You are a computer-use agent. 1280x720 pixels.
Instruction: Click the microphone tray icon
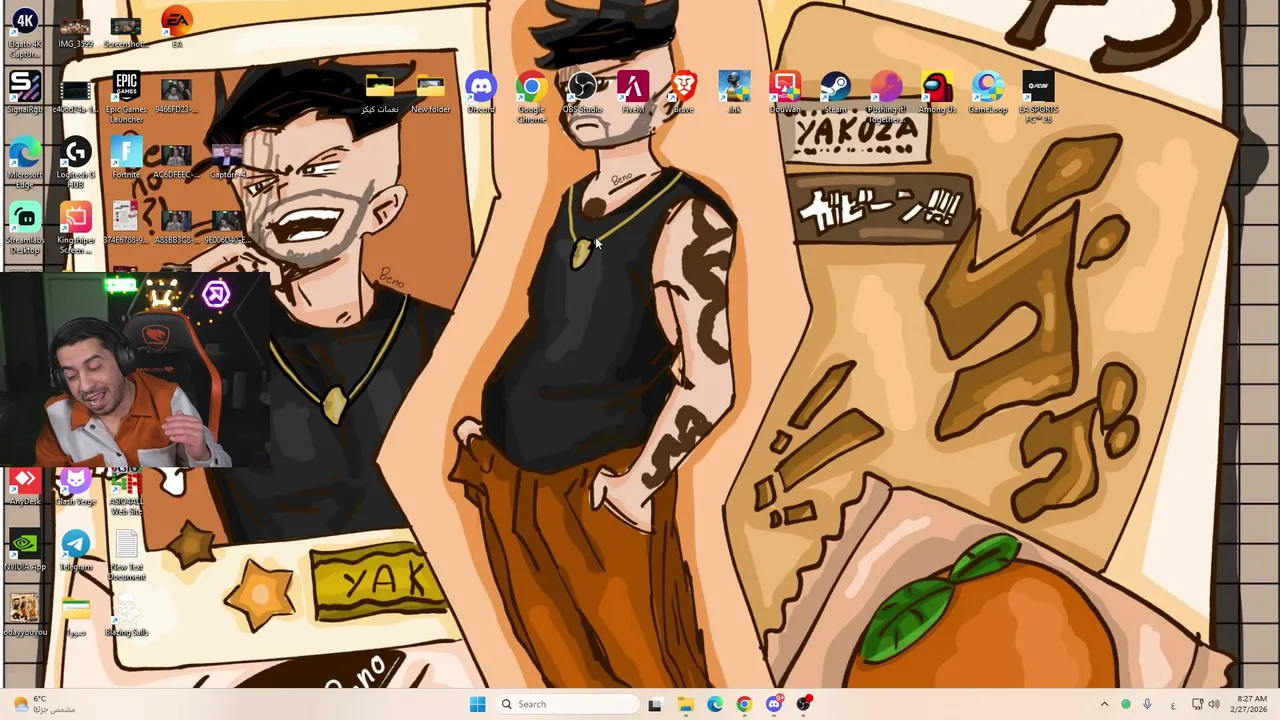[x=1147, y=704]
